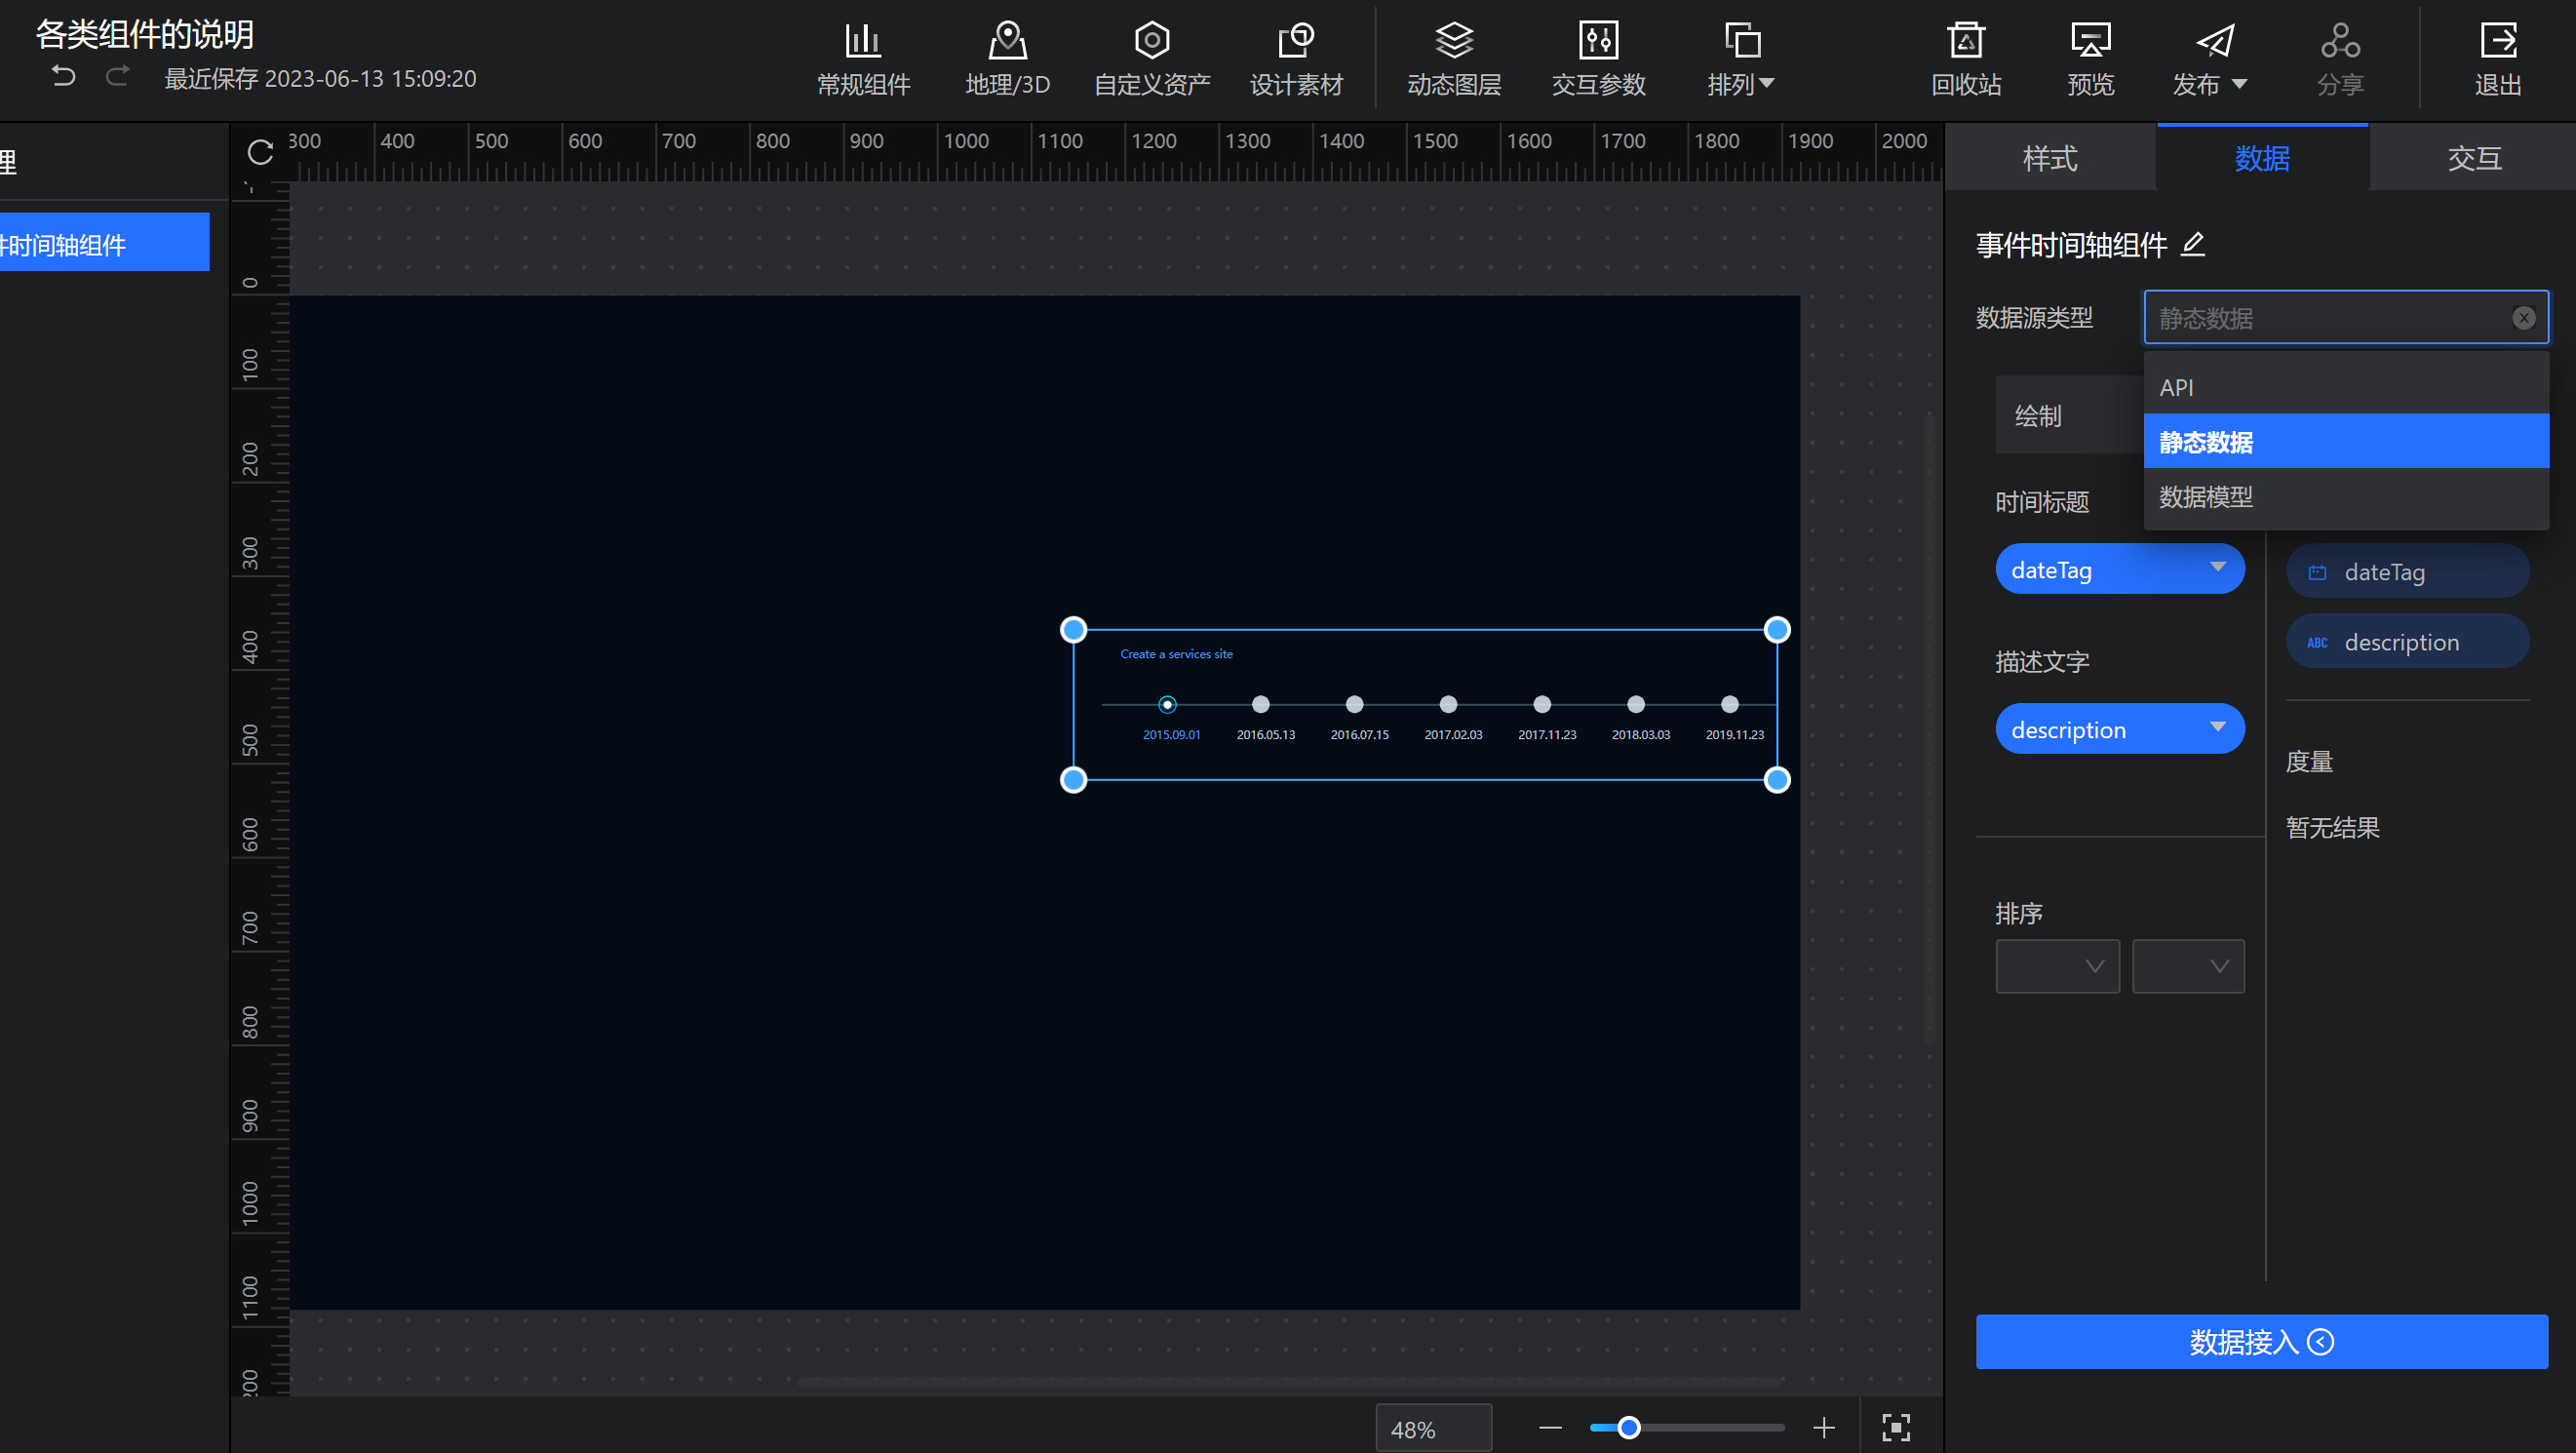
Task: Expand the dateTag field dropdown
Action: (2217, 568)
